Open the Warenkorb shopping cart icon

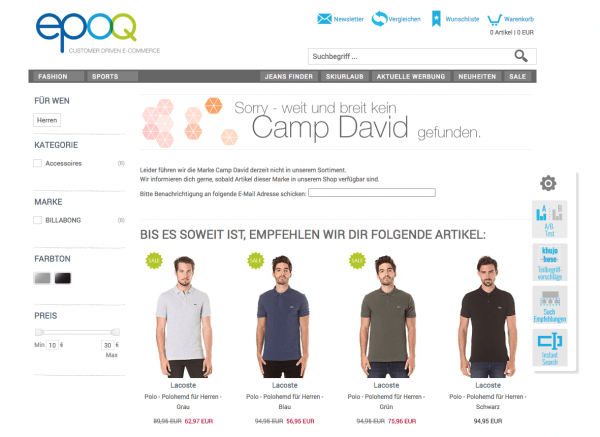click(x=494, y=20)
